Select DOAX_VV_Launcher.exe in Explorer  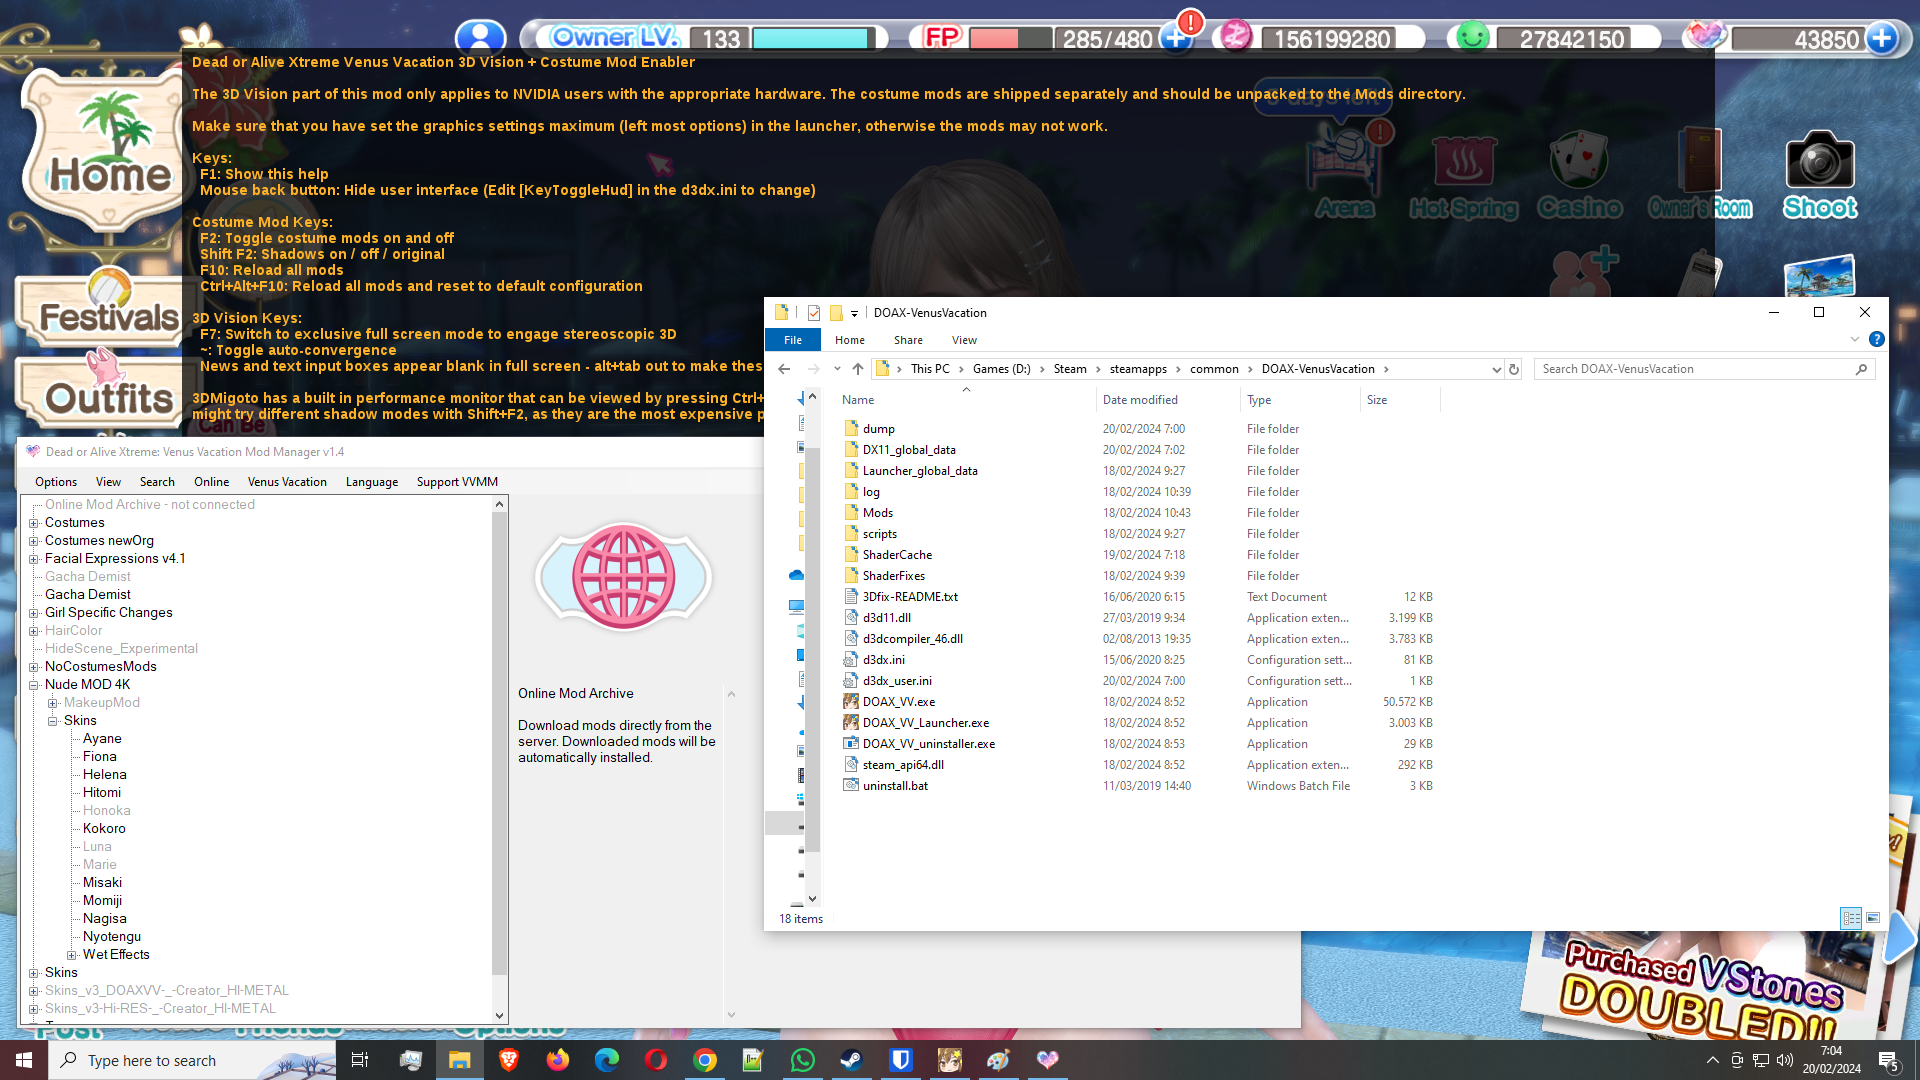coord(925,723)
